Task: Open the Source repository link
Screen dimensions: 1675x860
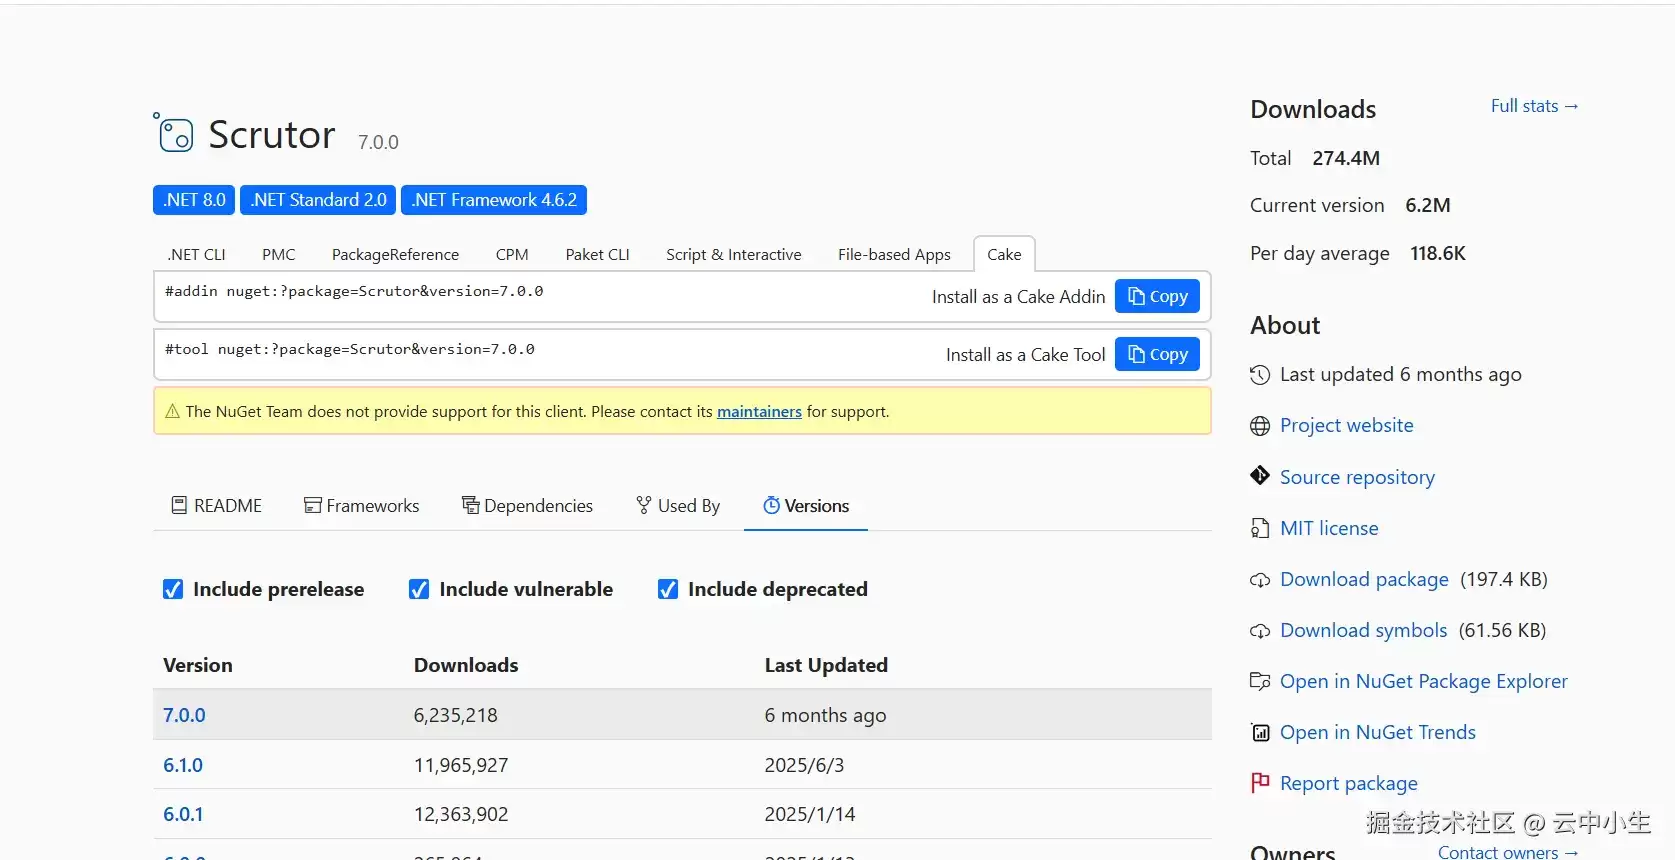Action: tap(1357, 477)
